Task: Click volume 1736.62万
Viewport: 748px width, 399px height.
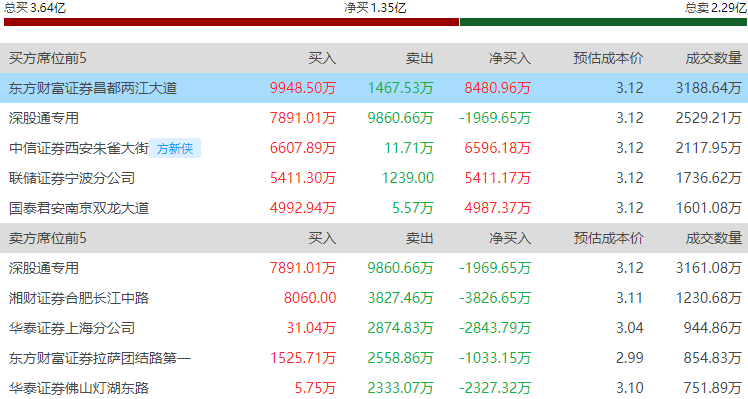Action: coord(709,178)
